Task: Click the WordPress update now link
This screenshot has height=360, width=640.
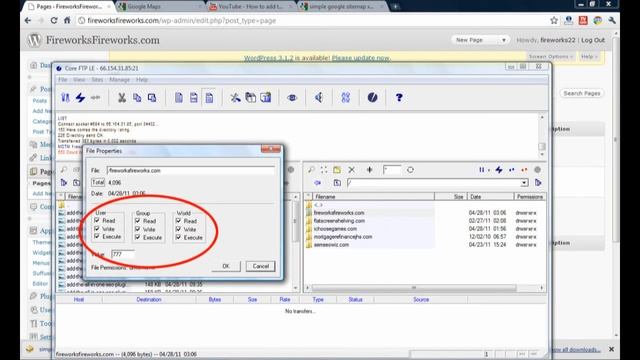Action: pos(360,58)
